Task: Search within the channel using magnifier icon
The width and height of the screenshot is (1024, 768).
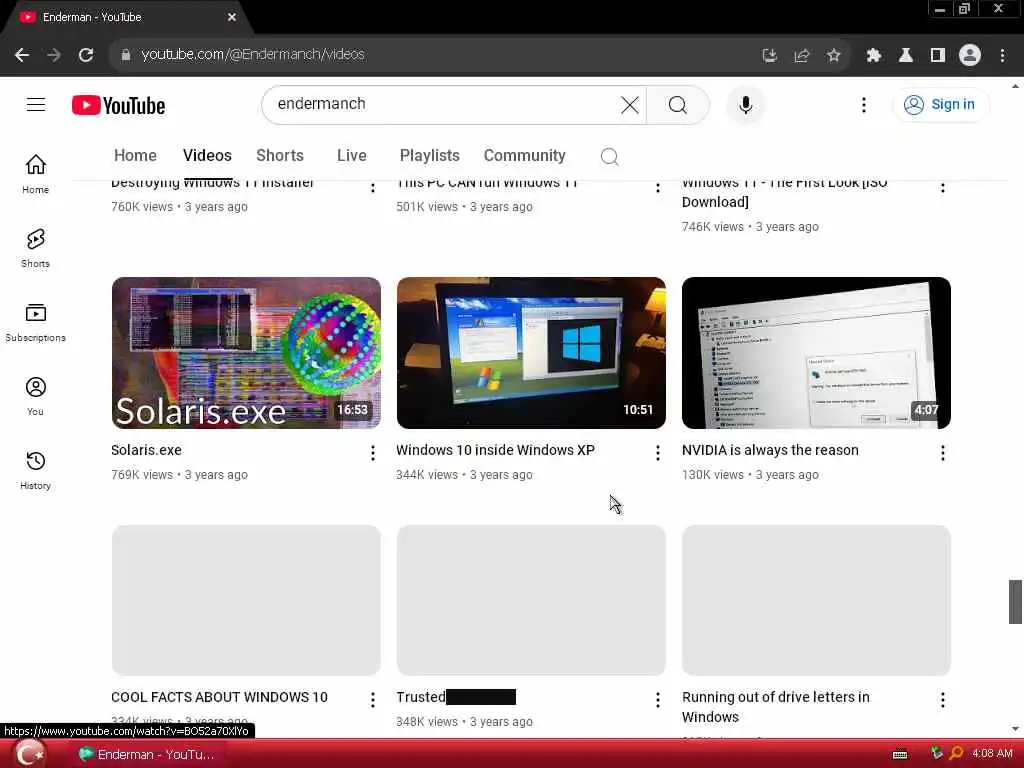Action: coord(609,156)
